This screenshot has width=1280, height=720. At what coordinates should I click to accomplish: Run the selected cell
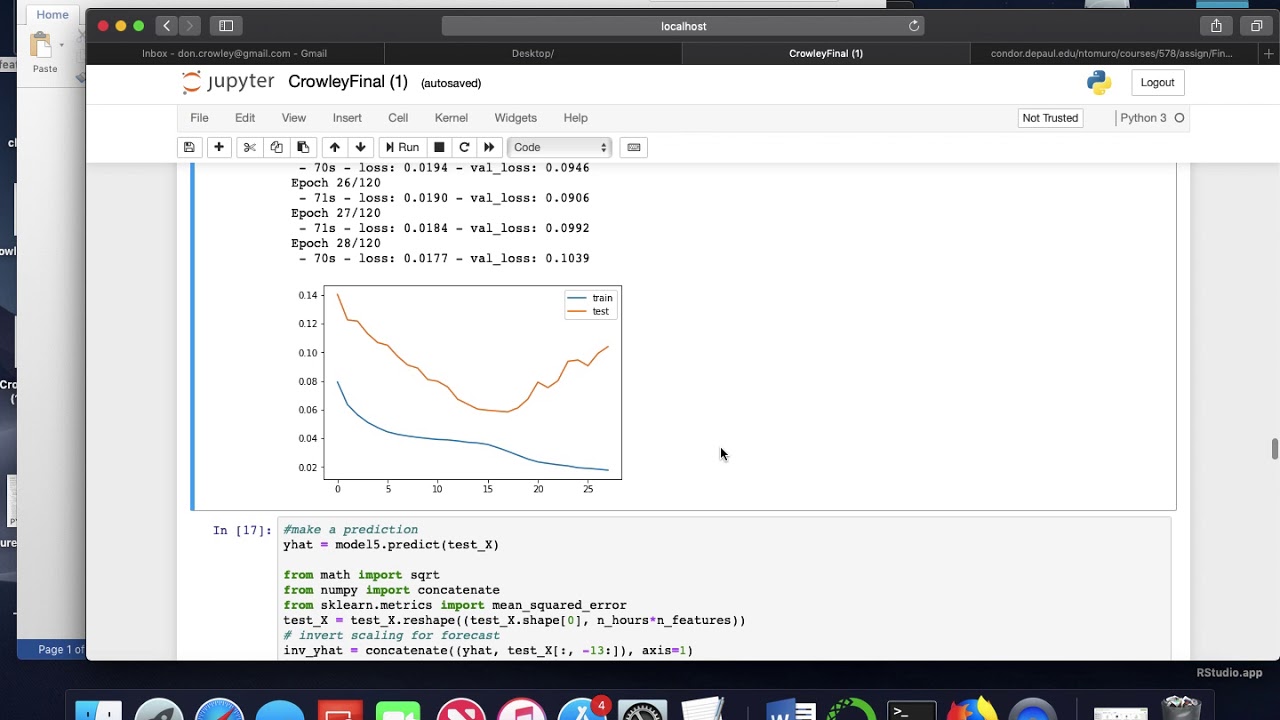[402, 147]
